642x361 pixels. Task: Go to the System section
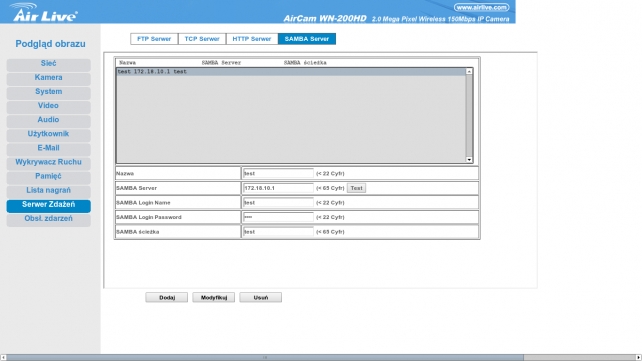tap(48, 92)
